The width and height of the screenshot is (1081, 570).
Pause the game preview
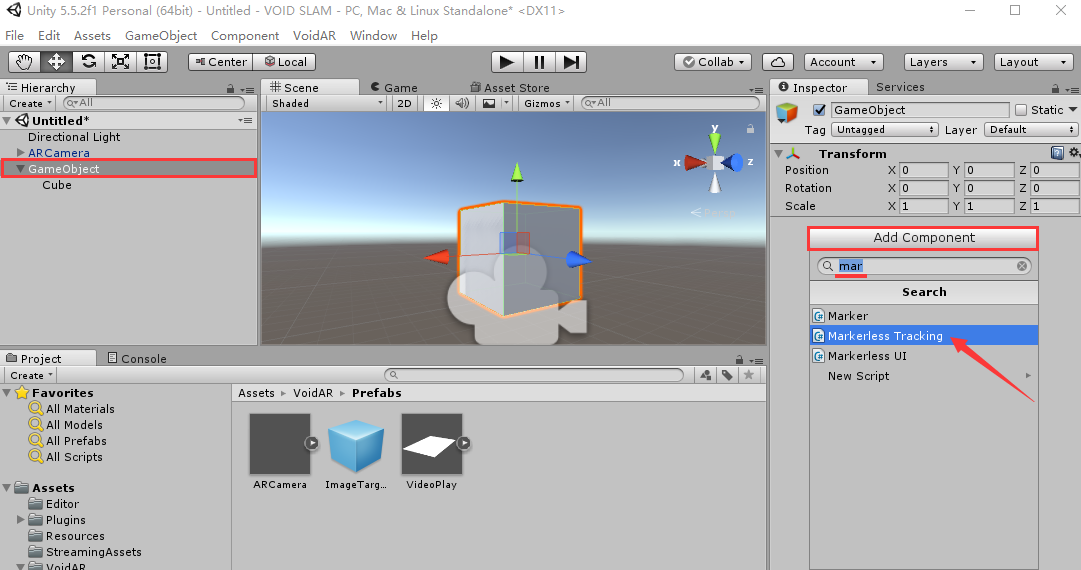coord(538,62)
